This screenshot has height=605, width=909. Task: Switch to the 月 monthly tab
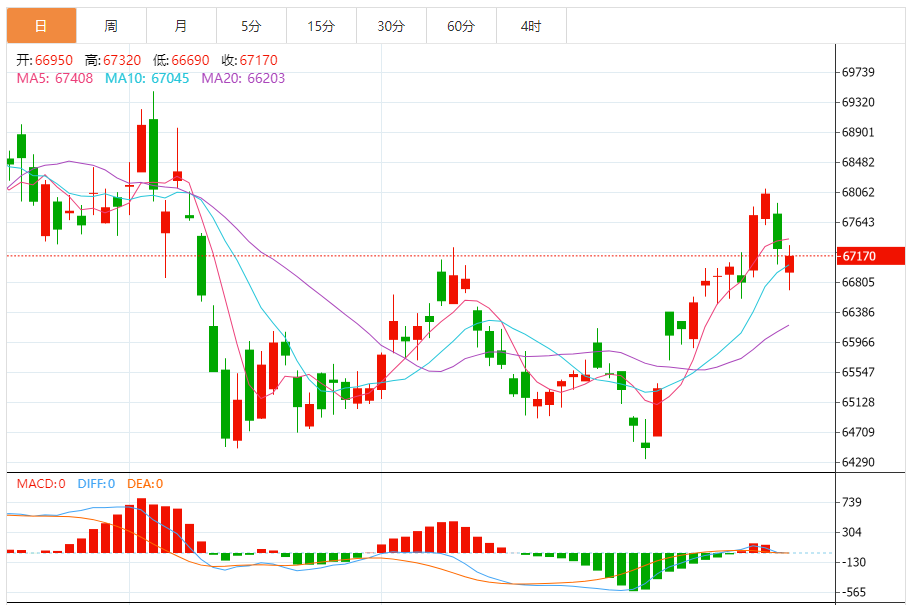(181, 26)
